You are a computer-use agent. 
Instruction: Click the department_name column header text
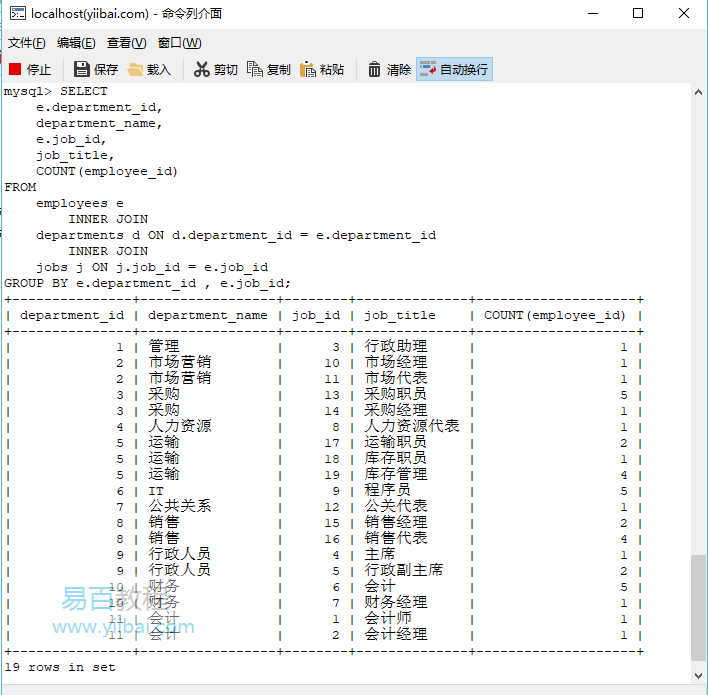tap(208, 315)
